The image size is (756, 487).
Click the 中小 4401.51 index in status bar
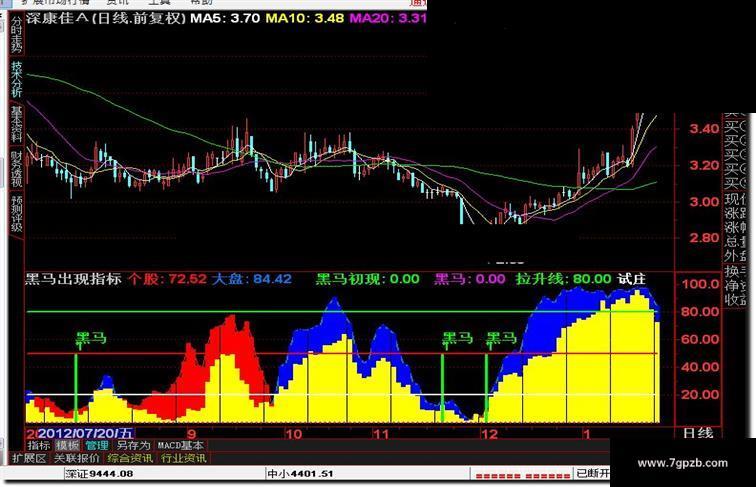click(300, 473)
